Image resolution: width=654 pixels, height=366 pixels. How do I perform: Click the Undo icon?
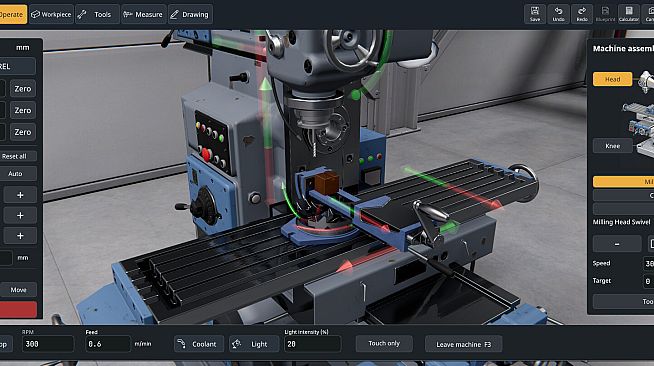(x=558, y=14)
